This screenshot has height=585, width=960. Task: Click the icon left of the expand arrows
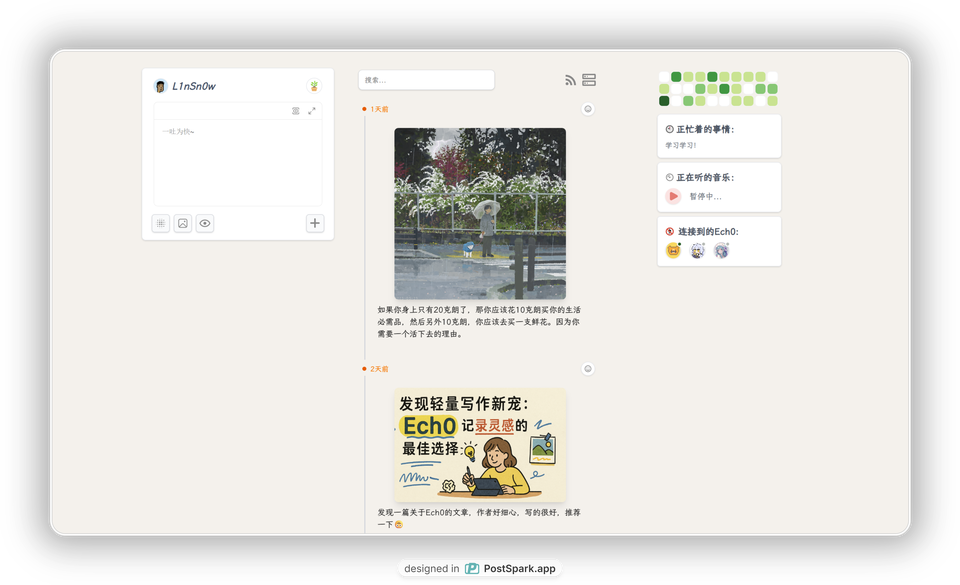pyautogui.click(x=296, y=111)
